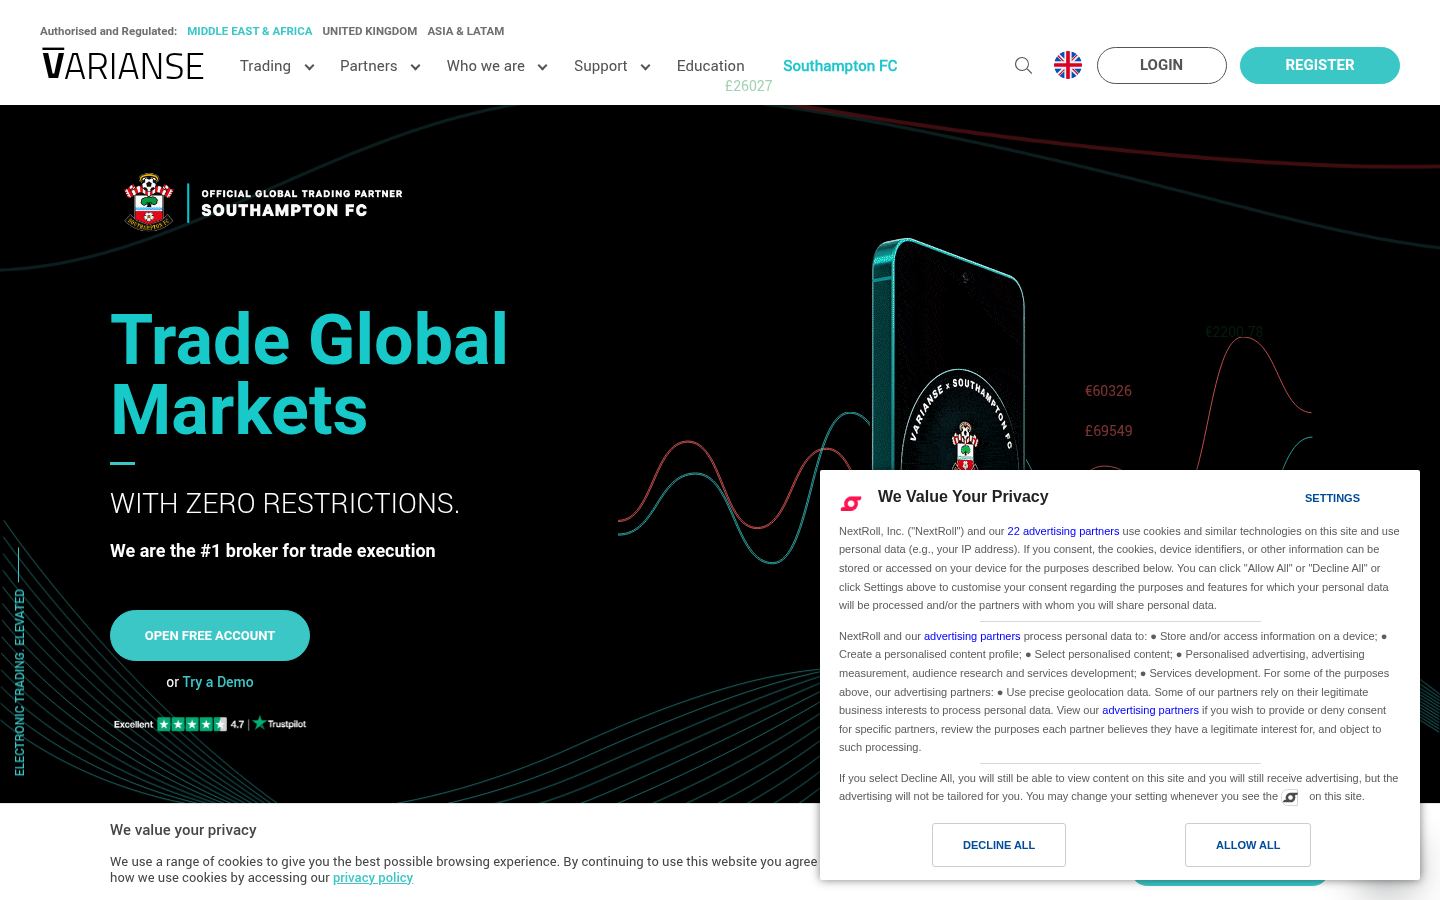Open the Trading menu item

click(265, 66)
